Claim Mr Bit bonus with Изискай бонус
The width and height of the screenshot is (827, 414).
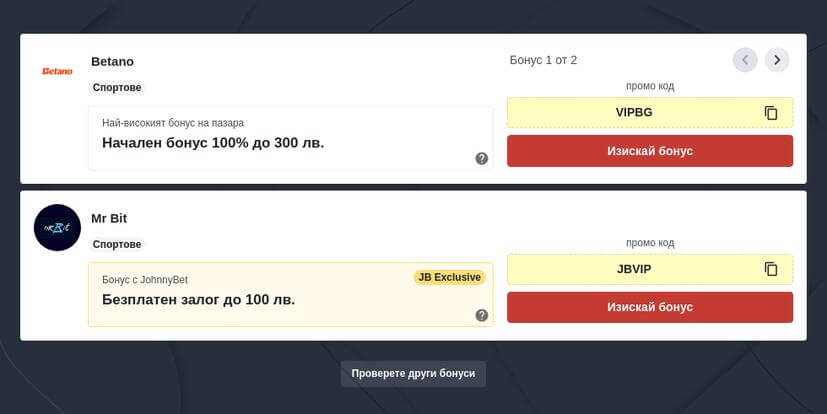tap(649, 307)
